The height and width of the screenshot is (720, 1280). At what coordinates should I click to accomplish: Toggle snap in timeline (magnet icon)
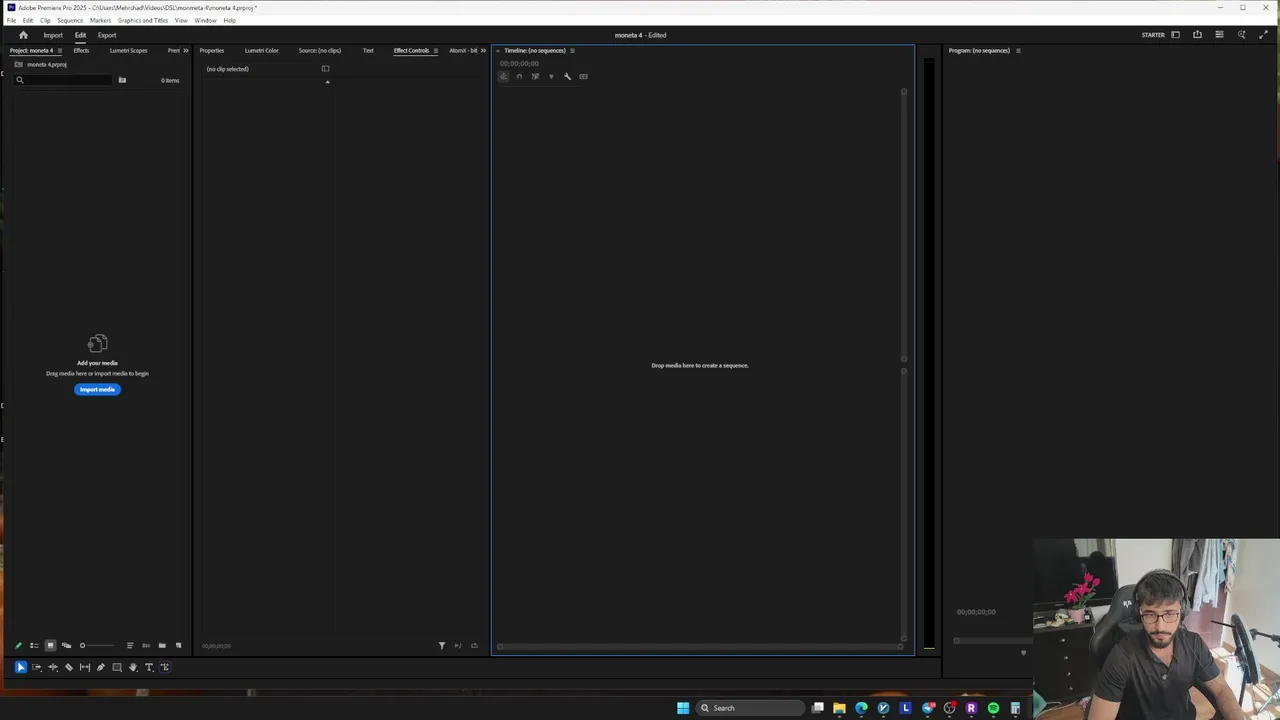click(519, 76)
